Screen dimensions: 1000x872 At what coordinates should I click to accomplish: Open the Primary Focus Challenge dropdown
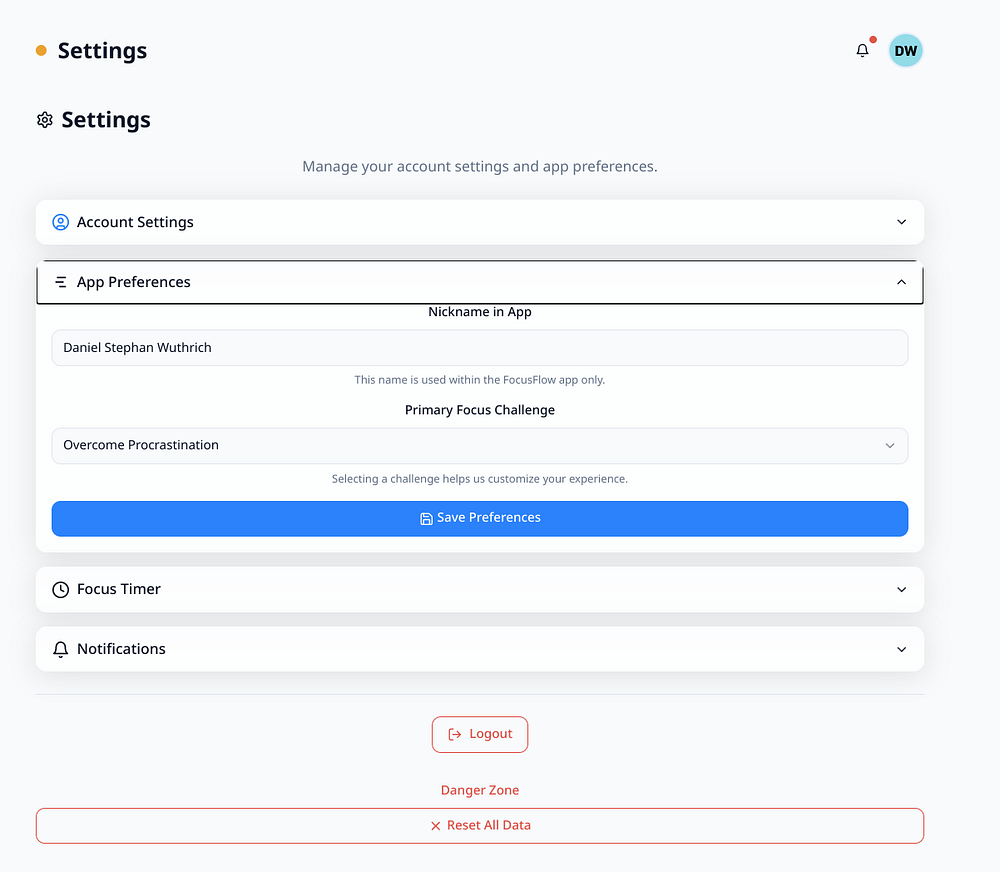pyautogui.click(x=480, y=446)
